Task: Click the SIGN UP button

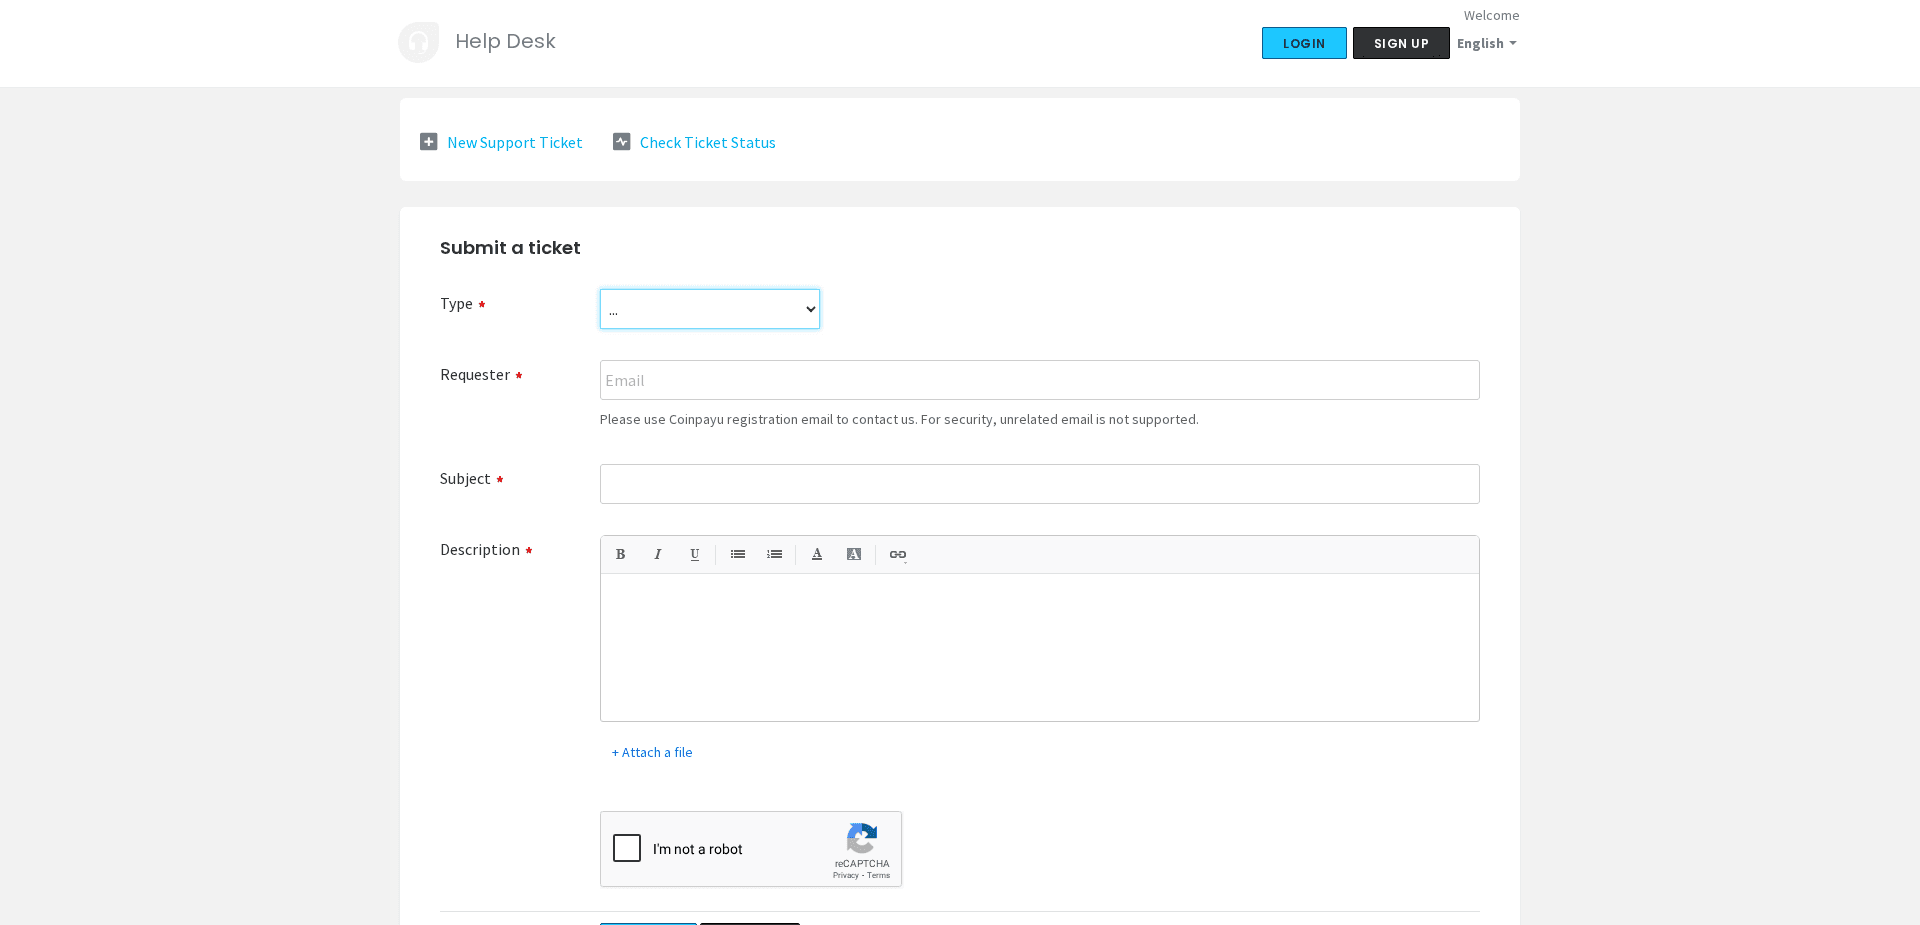Action: [1400, 43]
